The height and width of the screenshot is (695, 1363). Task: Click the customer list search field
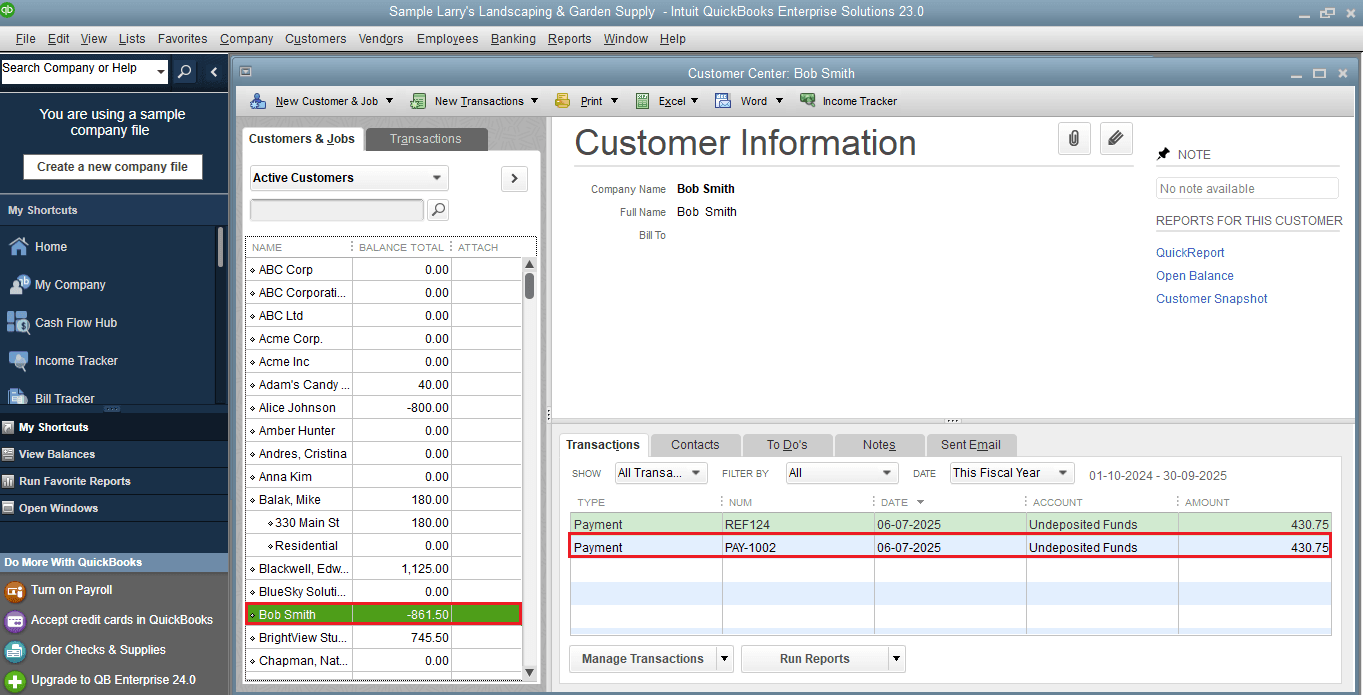pyautogui.click(x=336, y=209)
